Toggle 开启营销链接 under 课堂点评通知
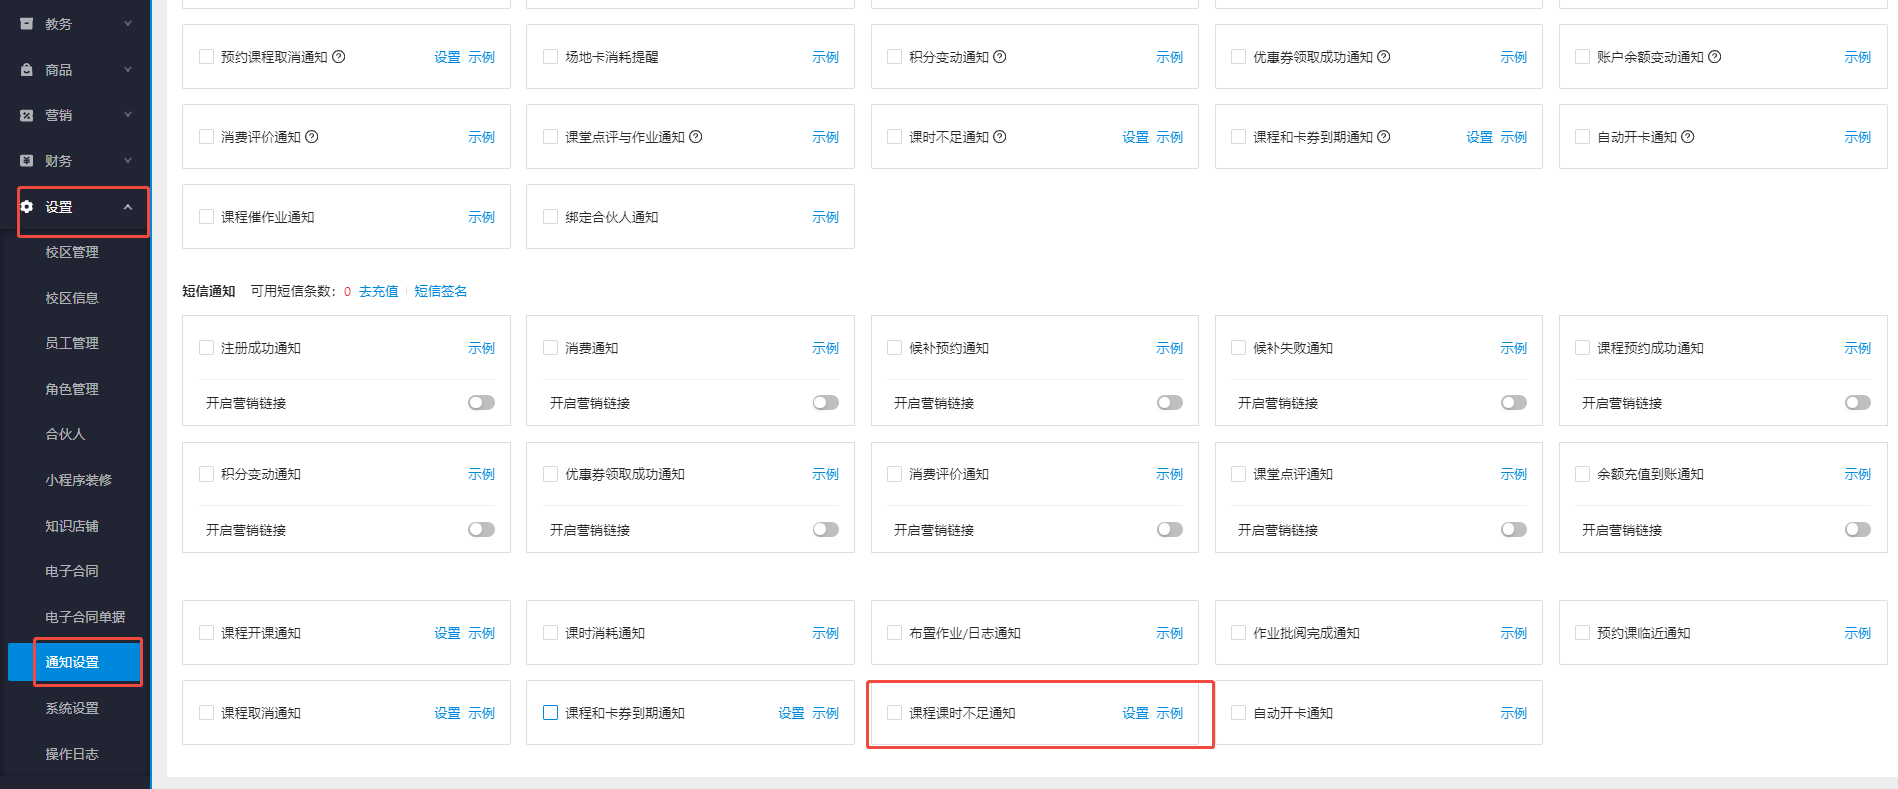 coord(1513,530)
